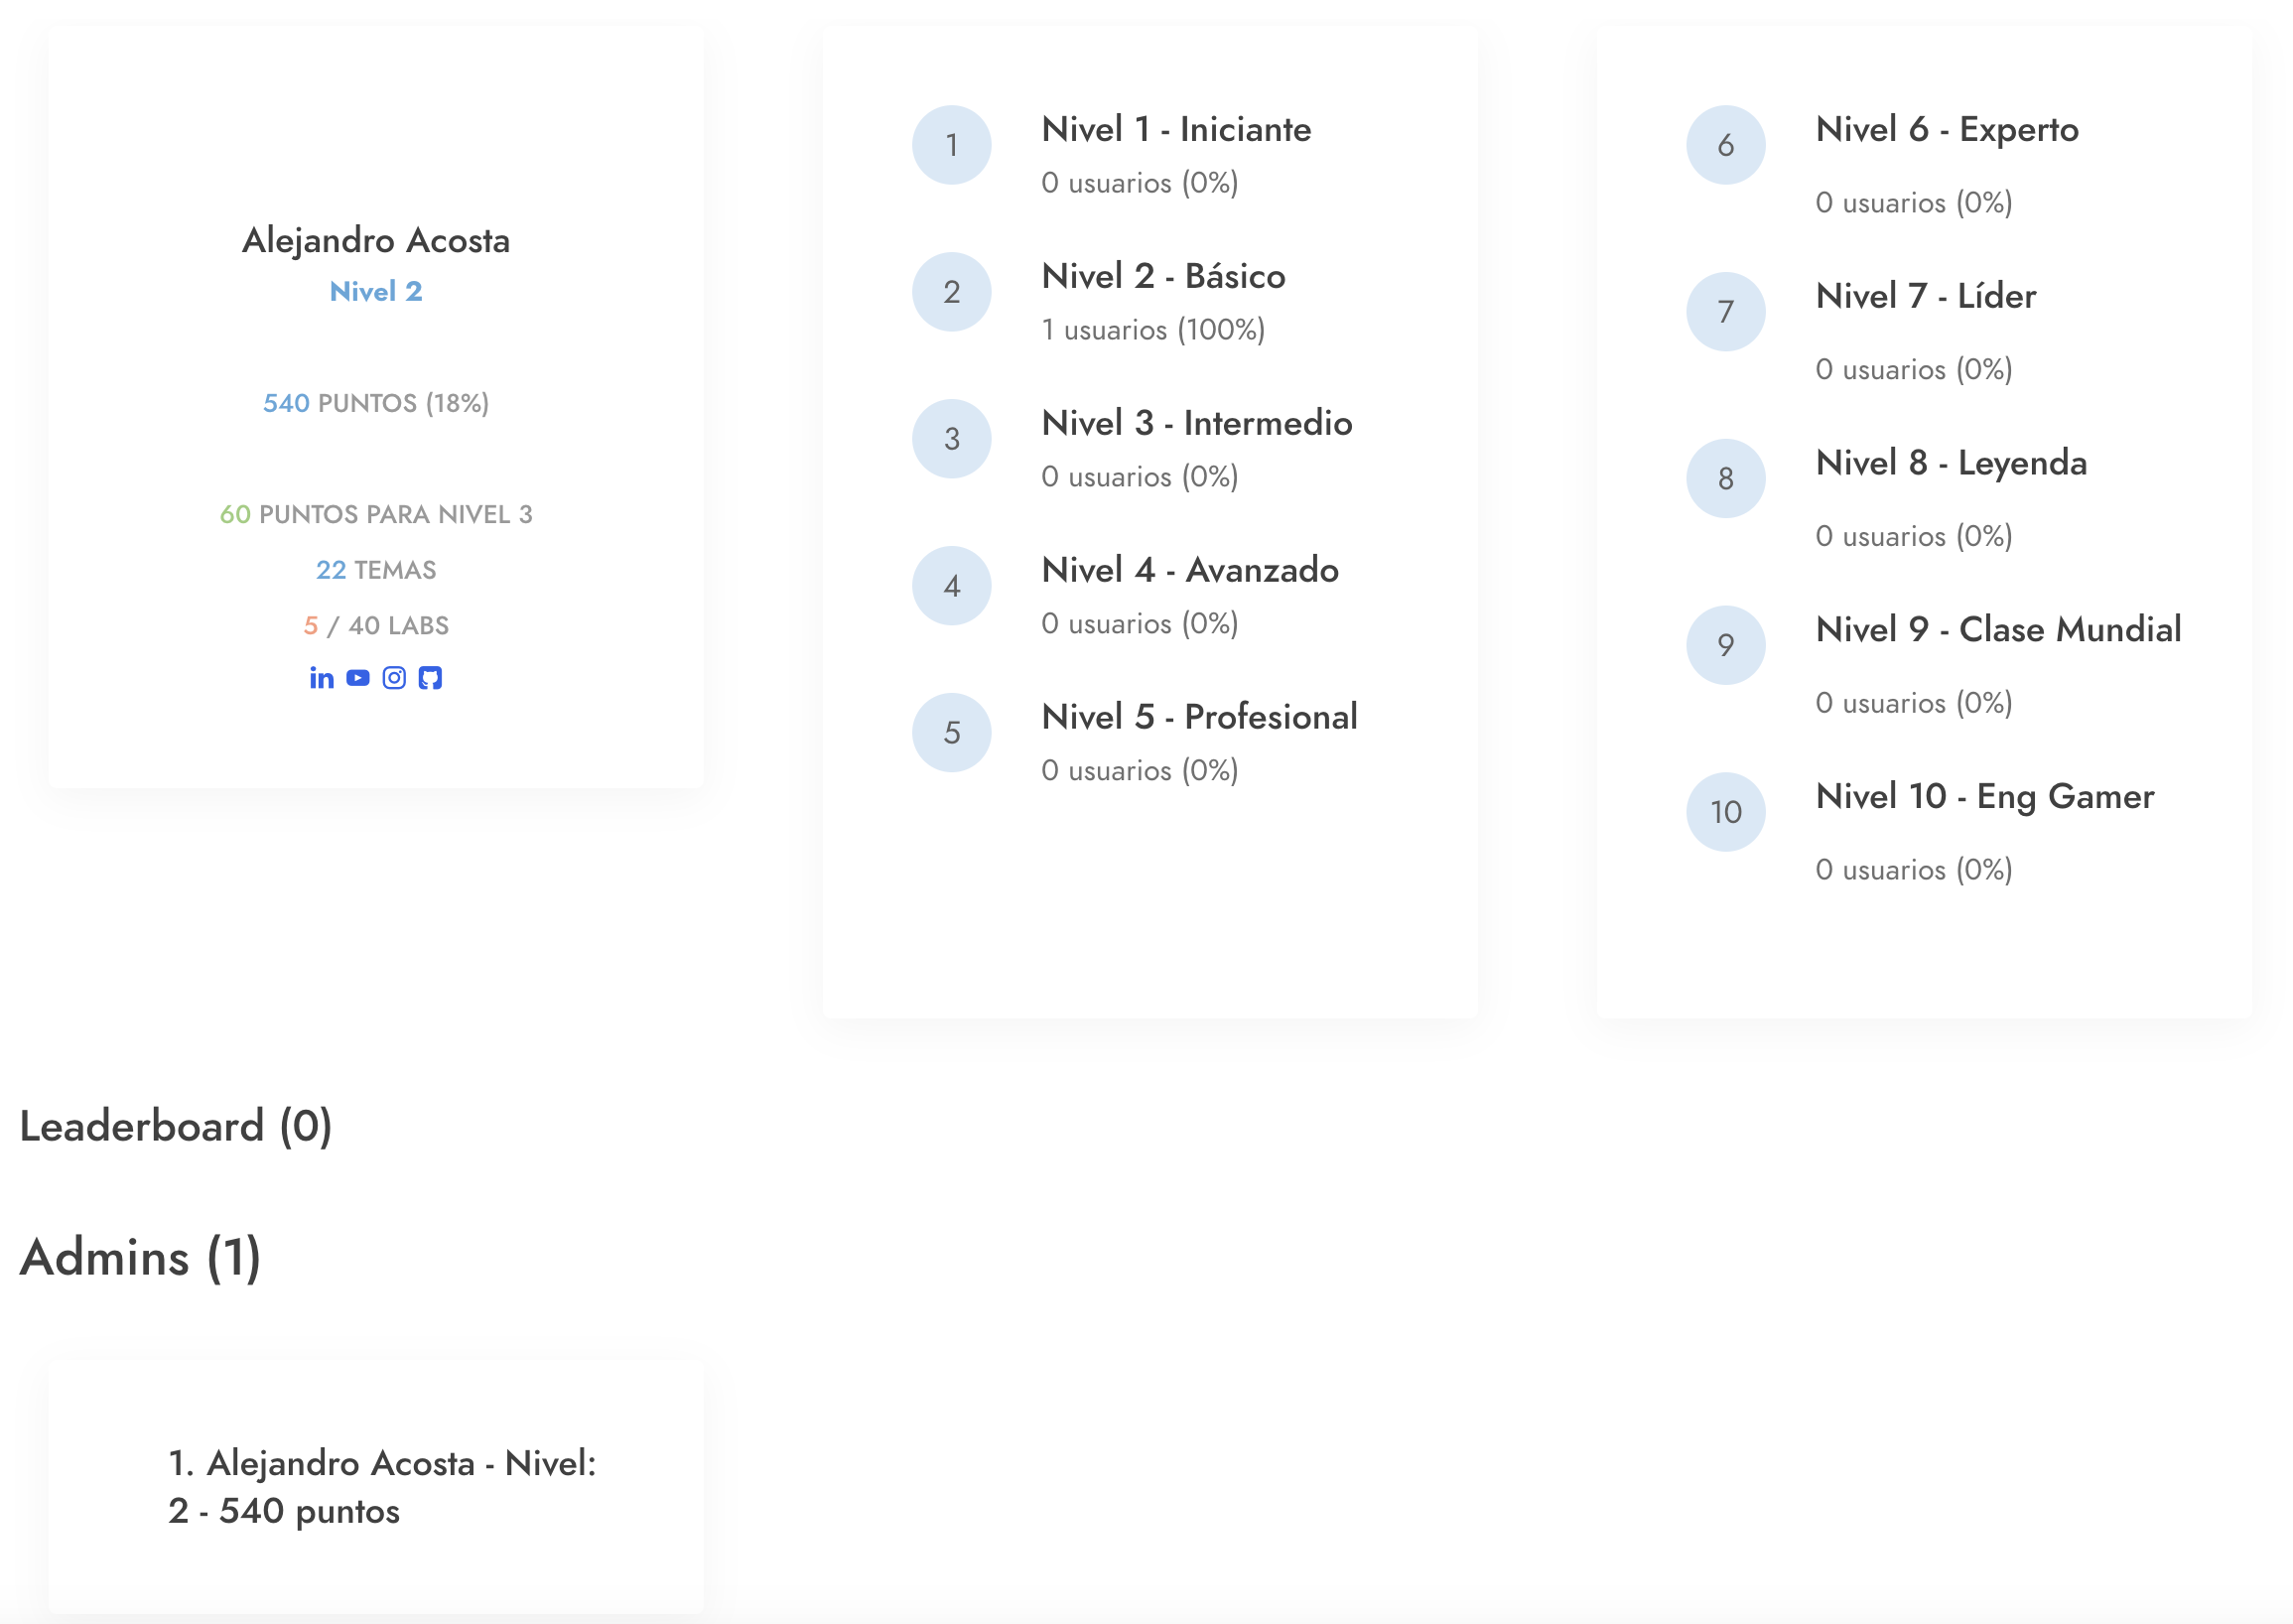The width and height of the screenshot is (2293, 1624).
Task: Click the level 6 number badge
Action: pyautogui.click(x=1725, y=145)
